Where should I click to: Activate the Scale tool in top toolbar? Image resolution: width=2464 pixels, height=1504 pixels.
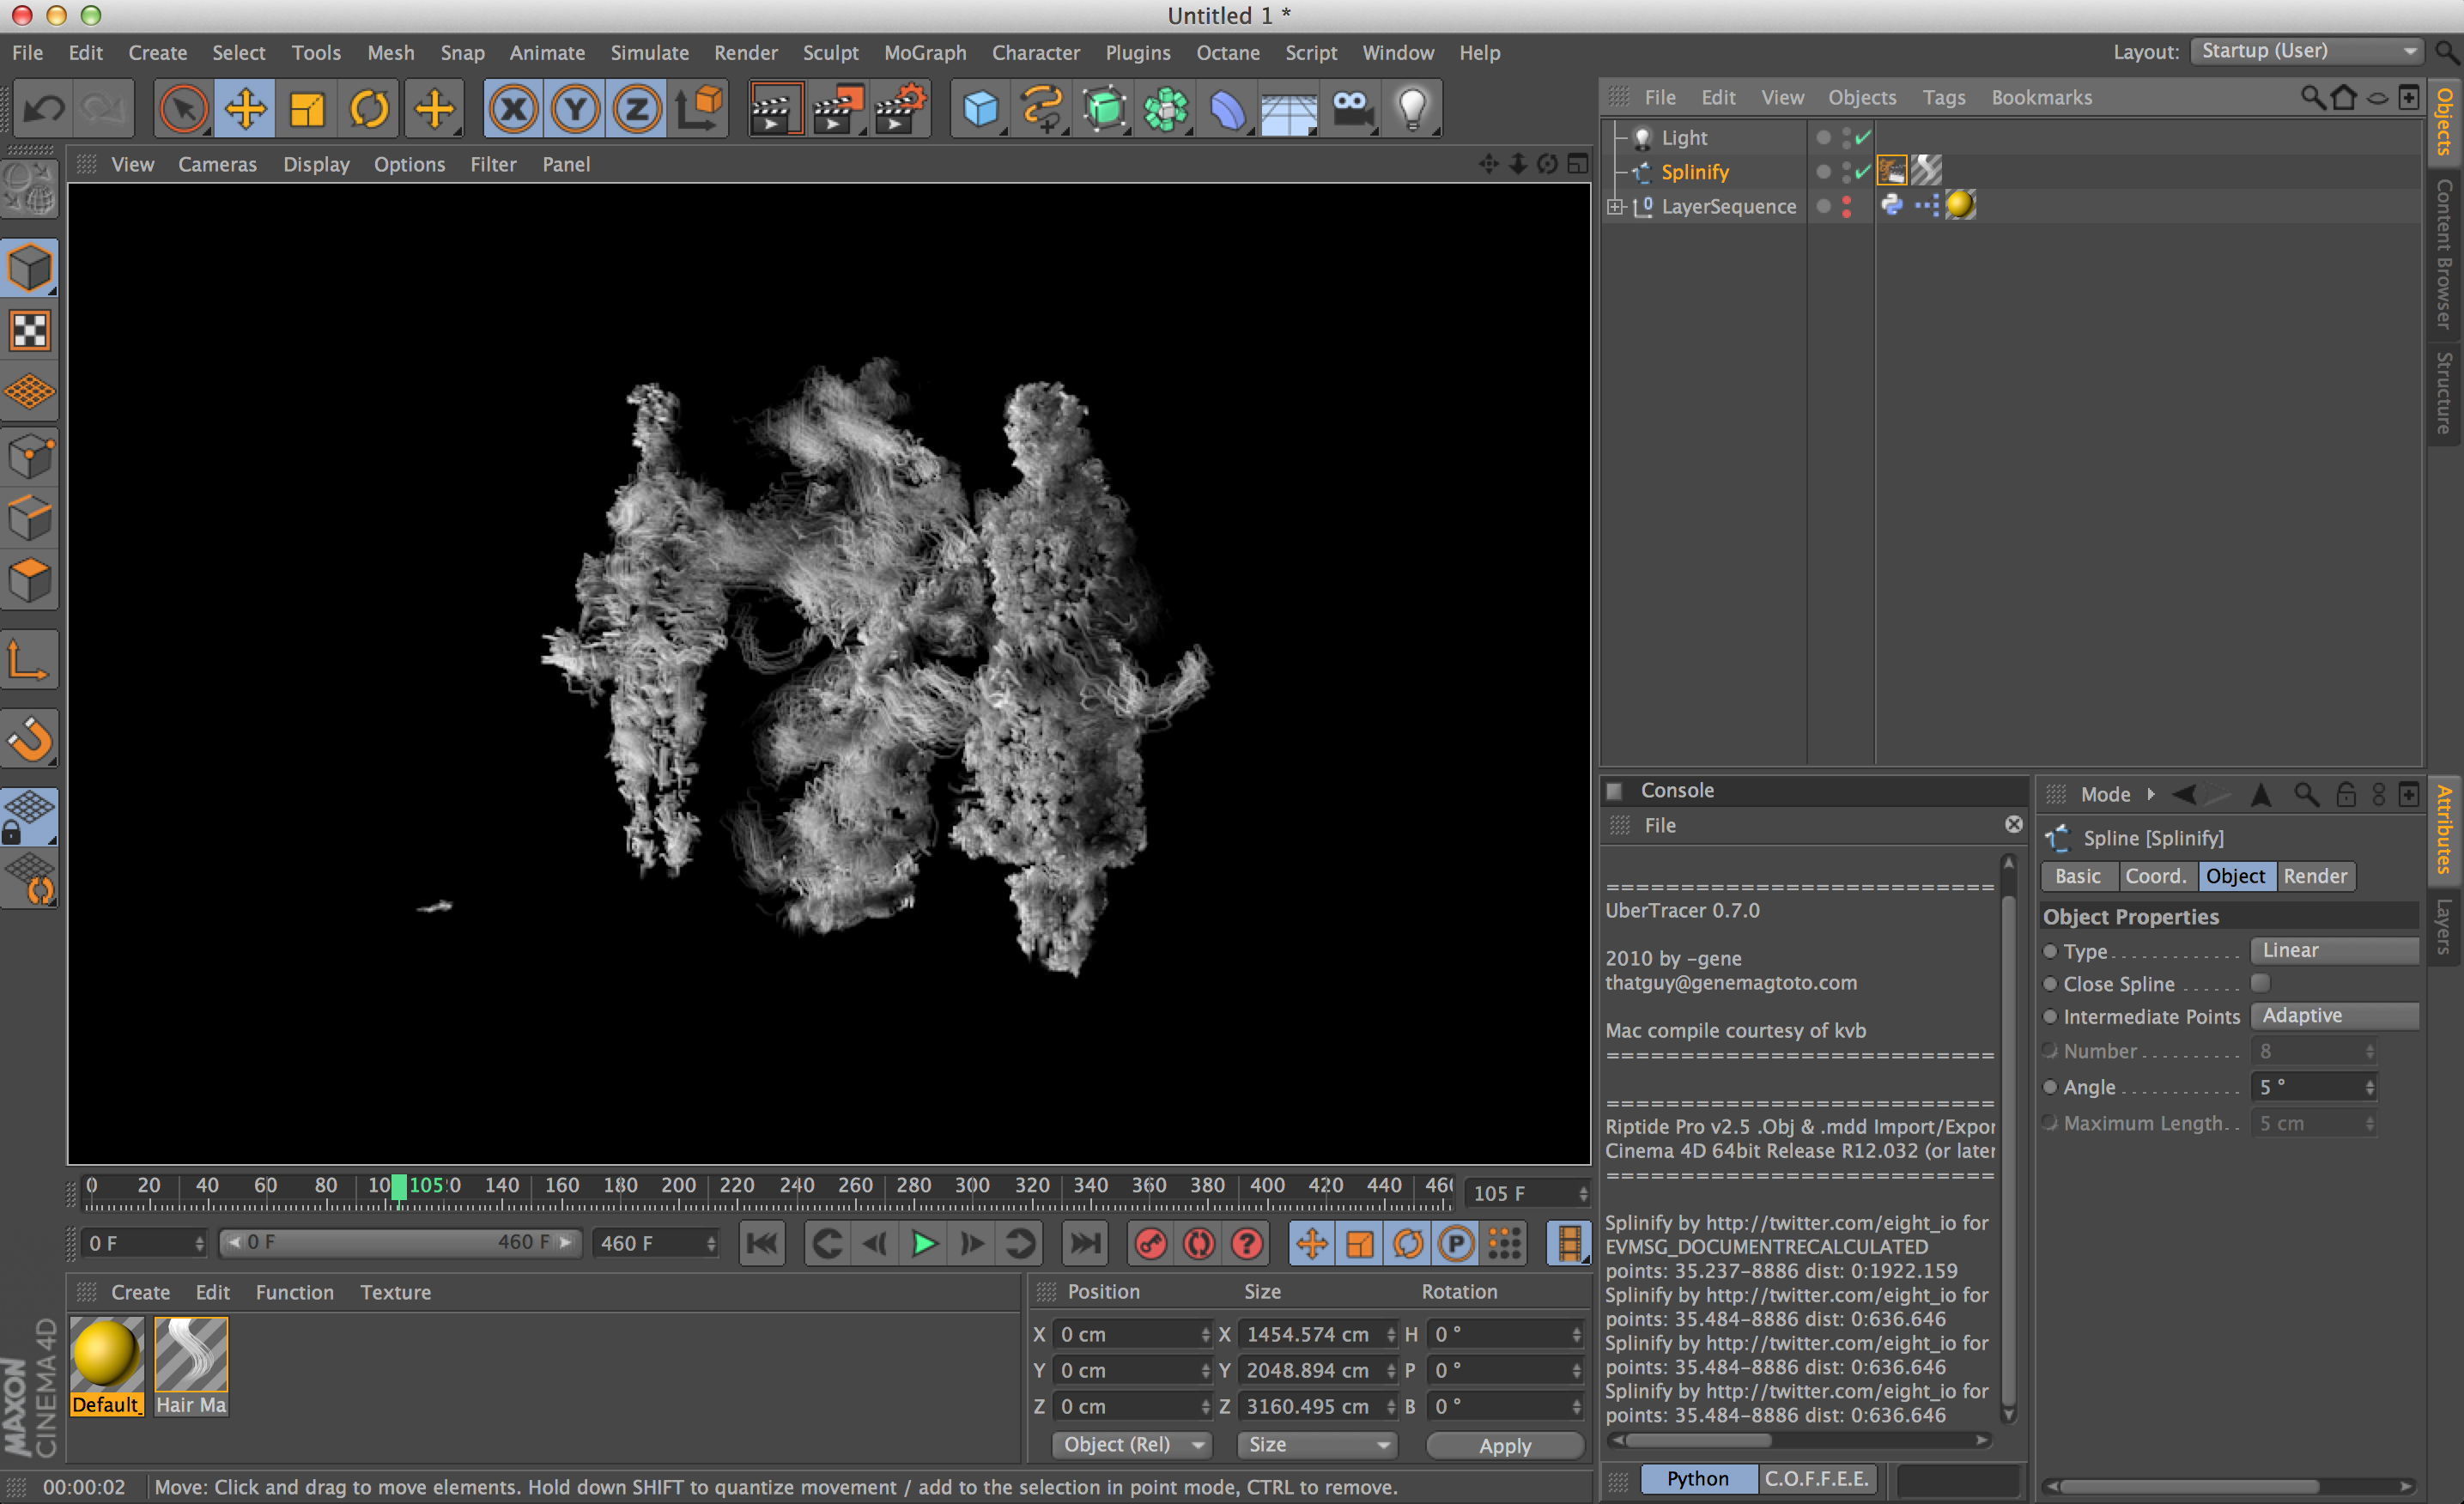pyautogui.click(x=307, y=108)
